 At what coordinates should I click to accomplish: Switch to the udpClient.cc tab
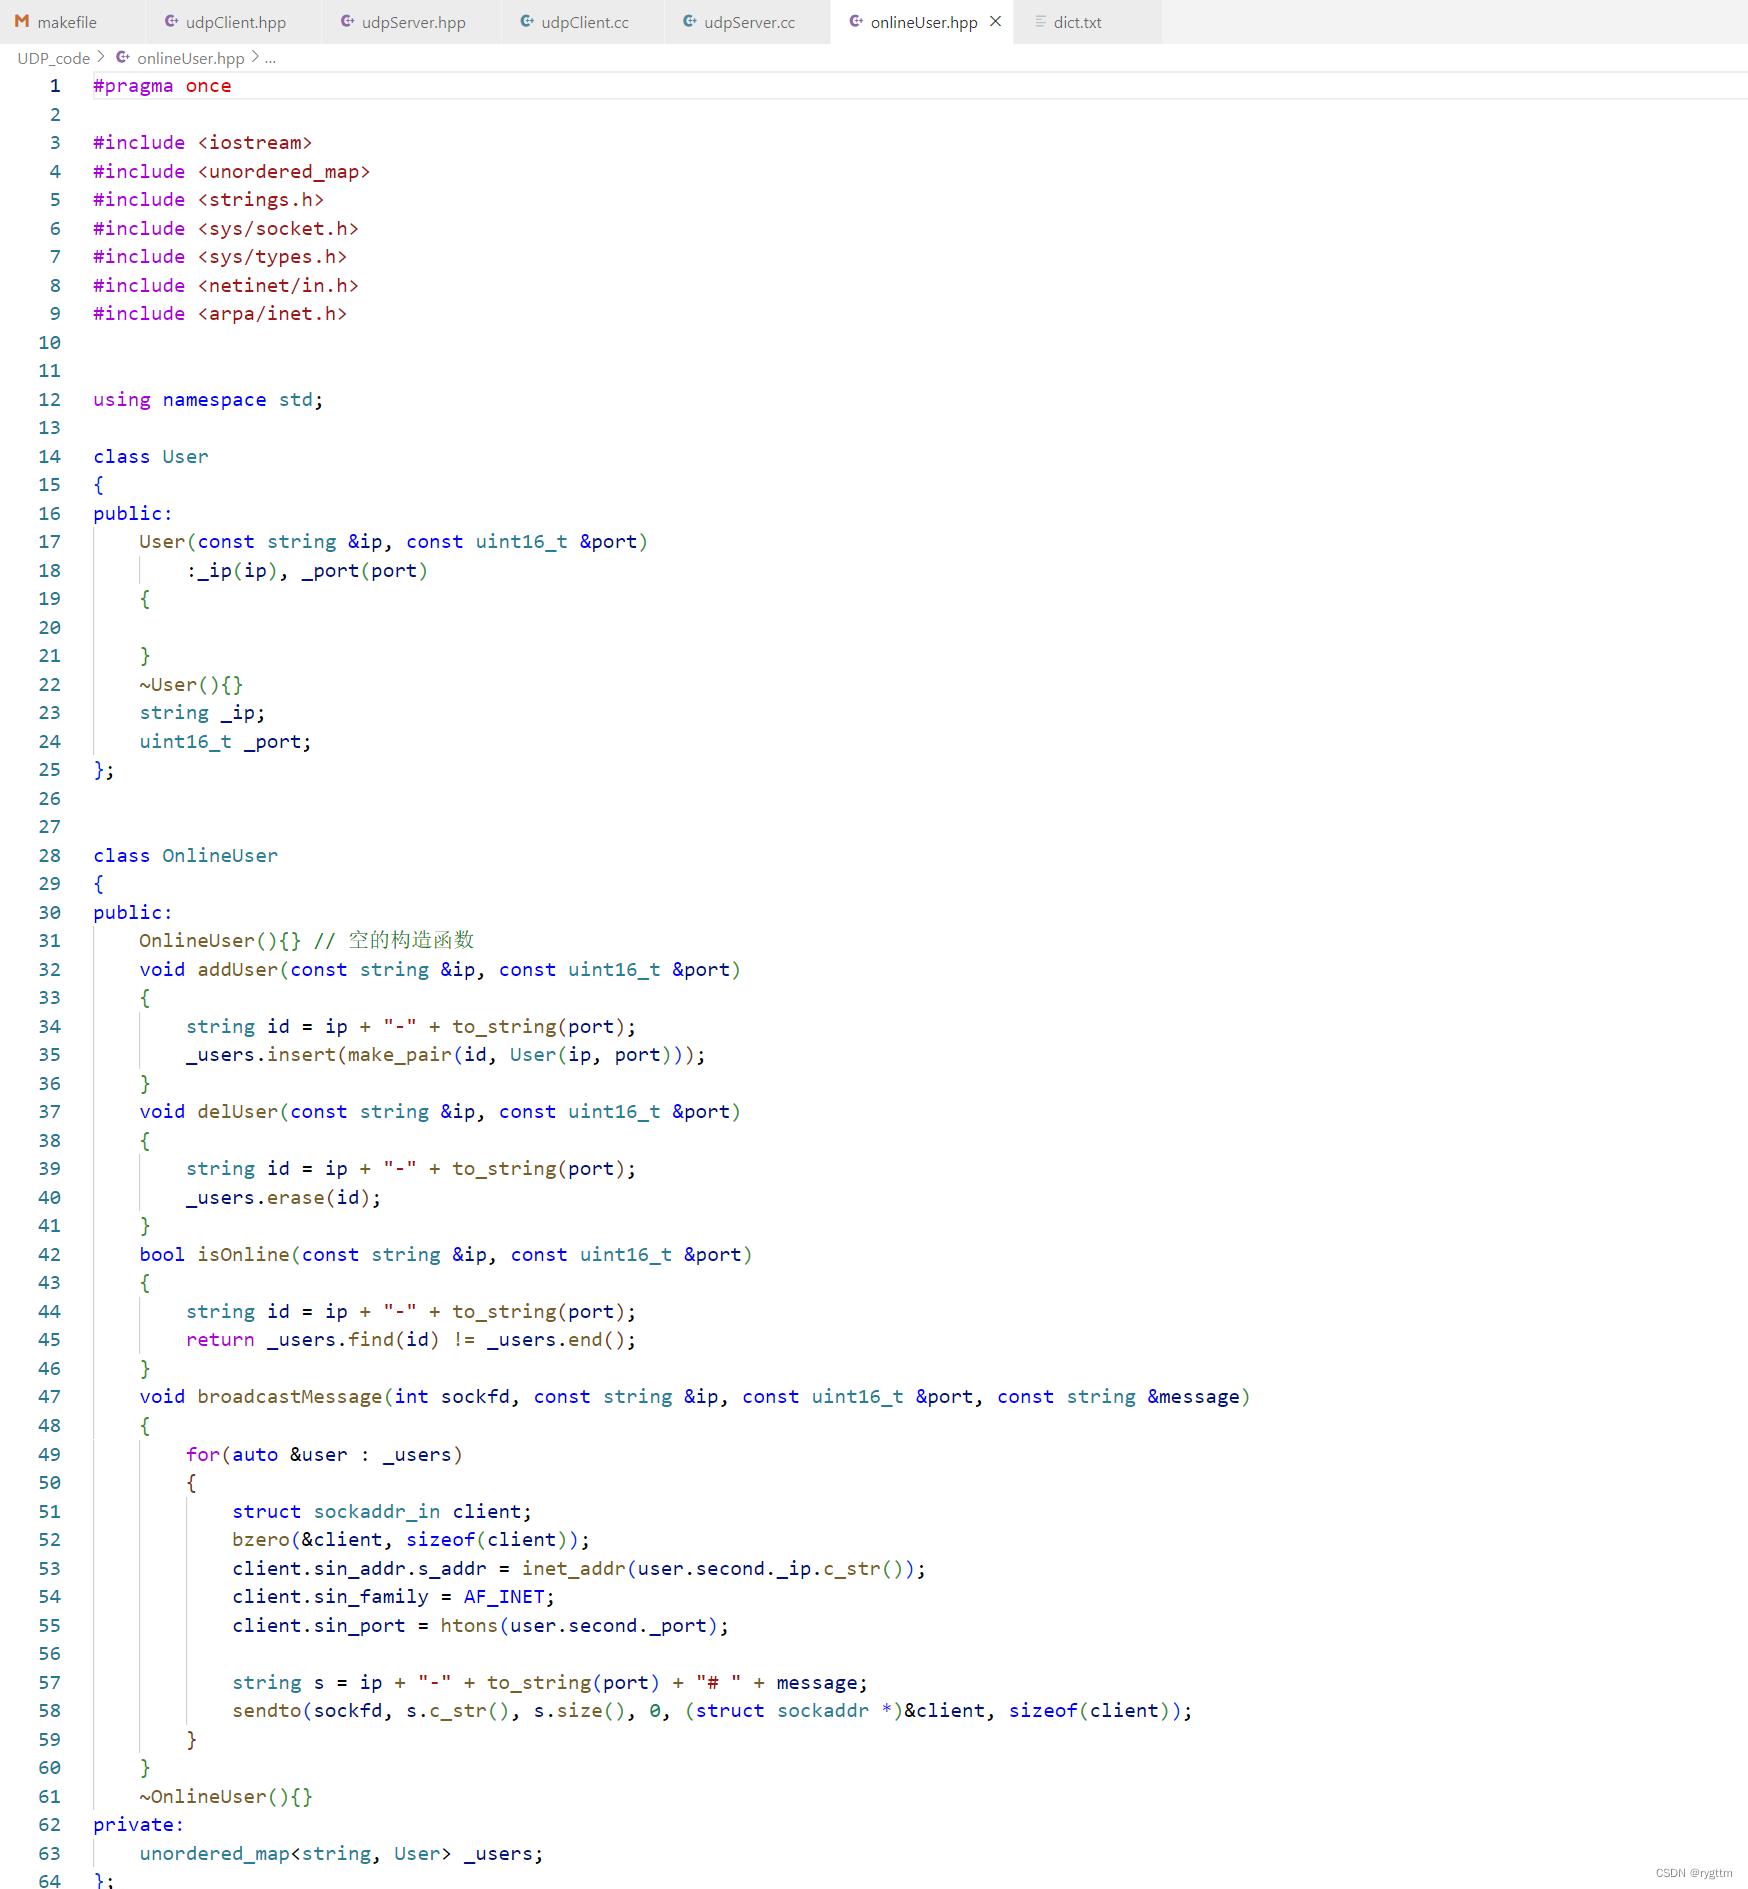pos(584,22)
